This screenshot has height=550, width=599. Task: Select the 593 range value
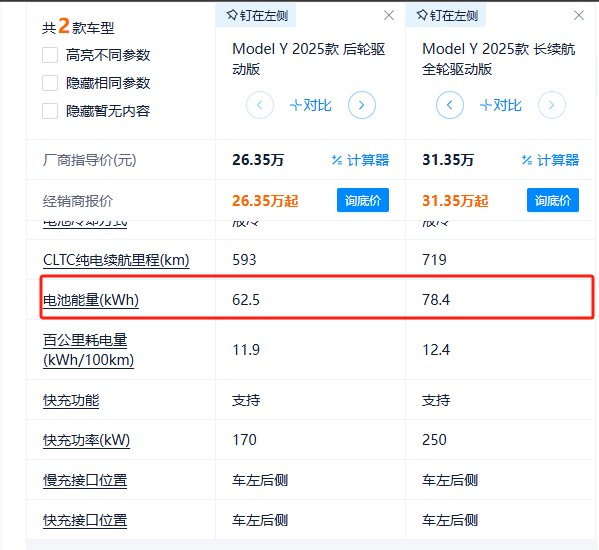pos(244,260)
